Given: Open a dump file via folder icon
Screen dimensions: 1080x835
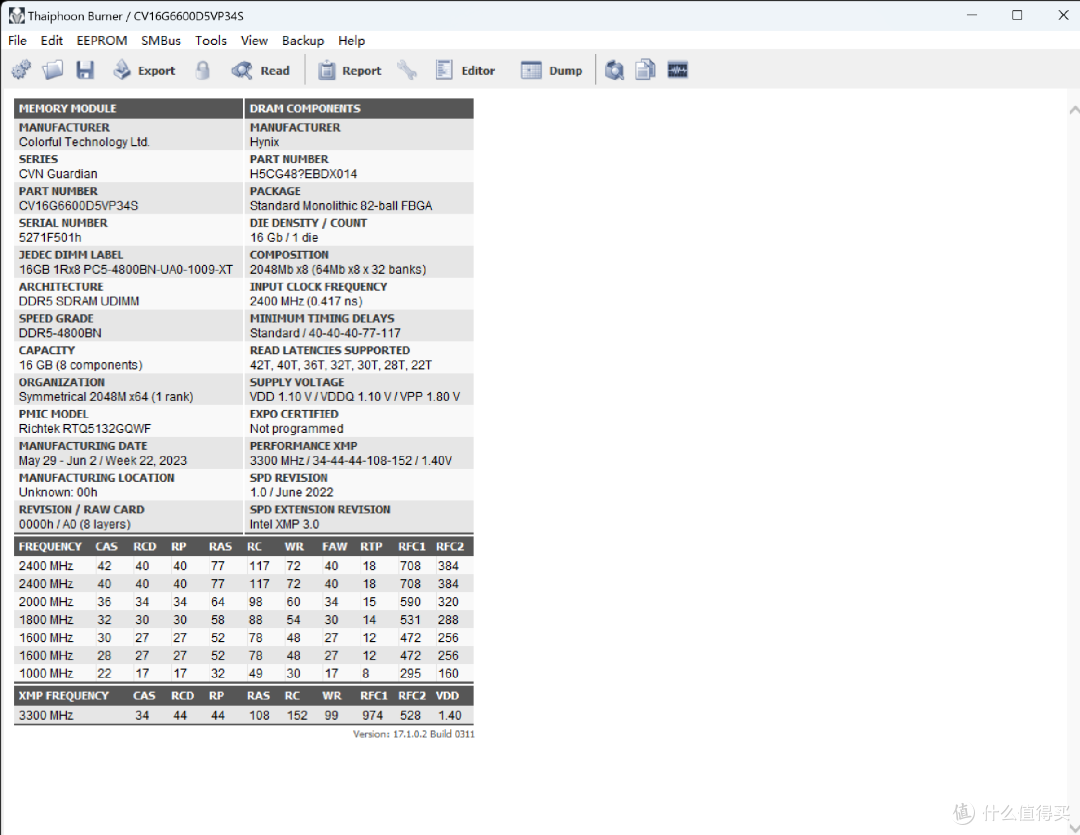Looking at the screenshot, I should point(53,70).
